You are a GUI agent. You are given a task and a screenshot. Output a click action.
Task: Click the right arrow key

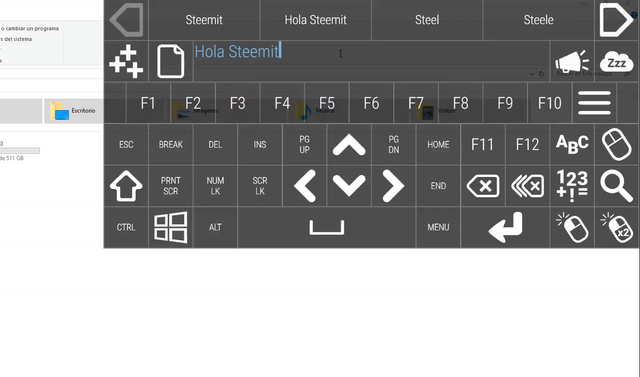pos(393,186)
